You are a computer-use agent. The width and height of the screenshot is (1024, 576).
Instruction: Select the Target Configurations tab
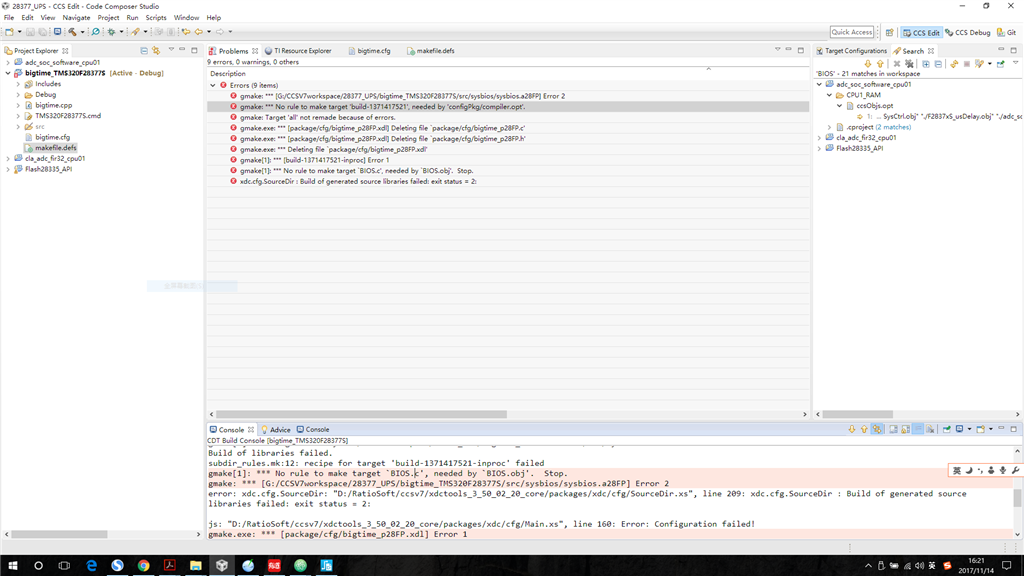tap(852, 50)
